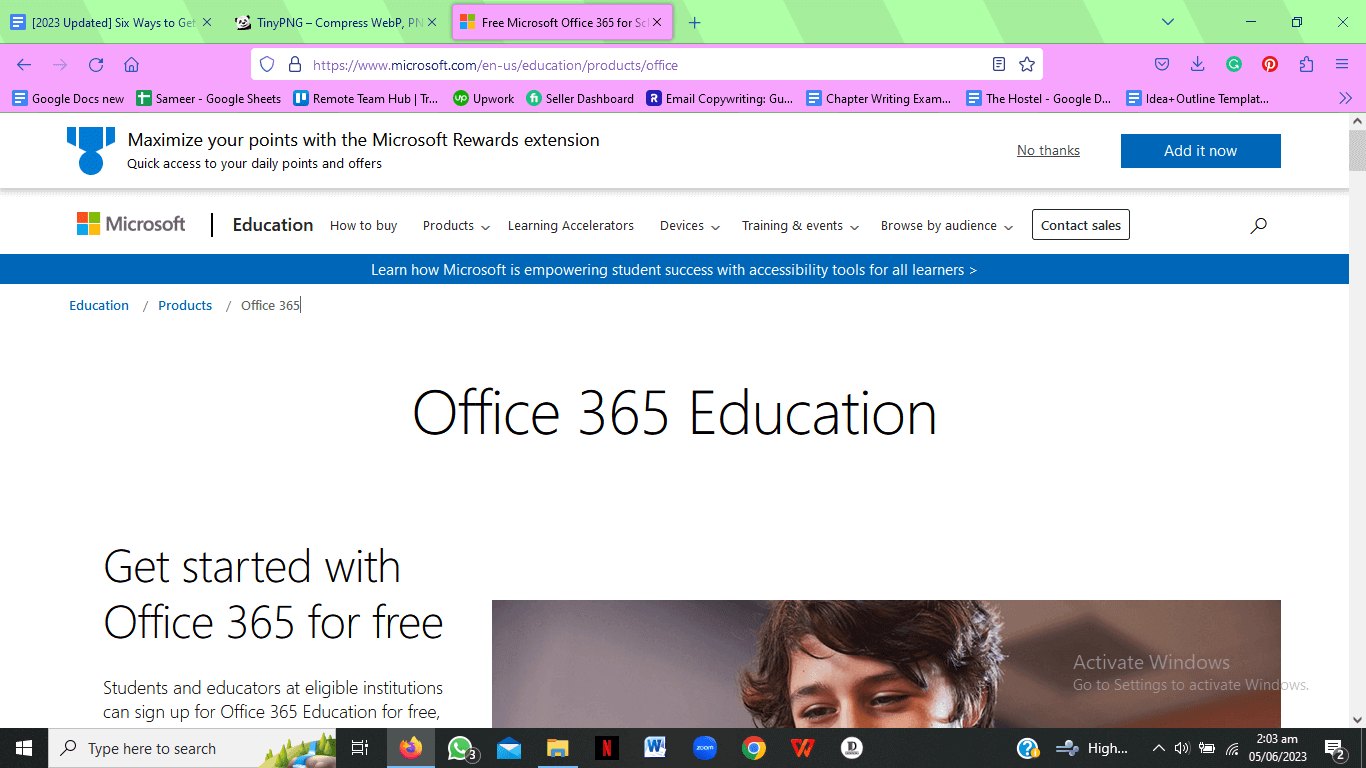Open Task View icon on taskbar
This screenshot has height=768, width=1366.
coord(360,748)
